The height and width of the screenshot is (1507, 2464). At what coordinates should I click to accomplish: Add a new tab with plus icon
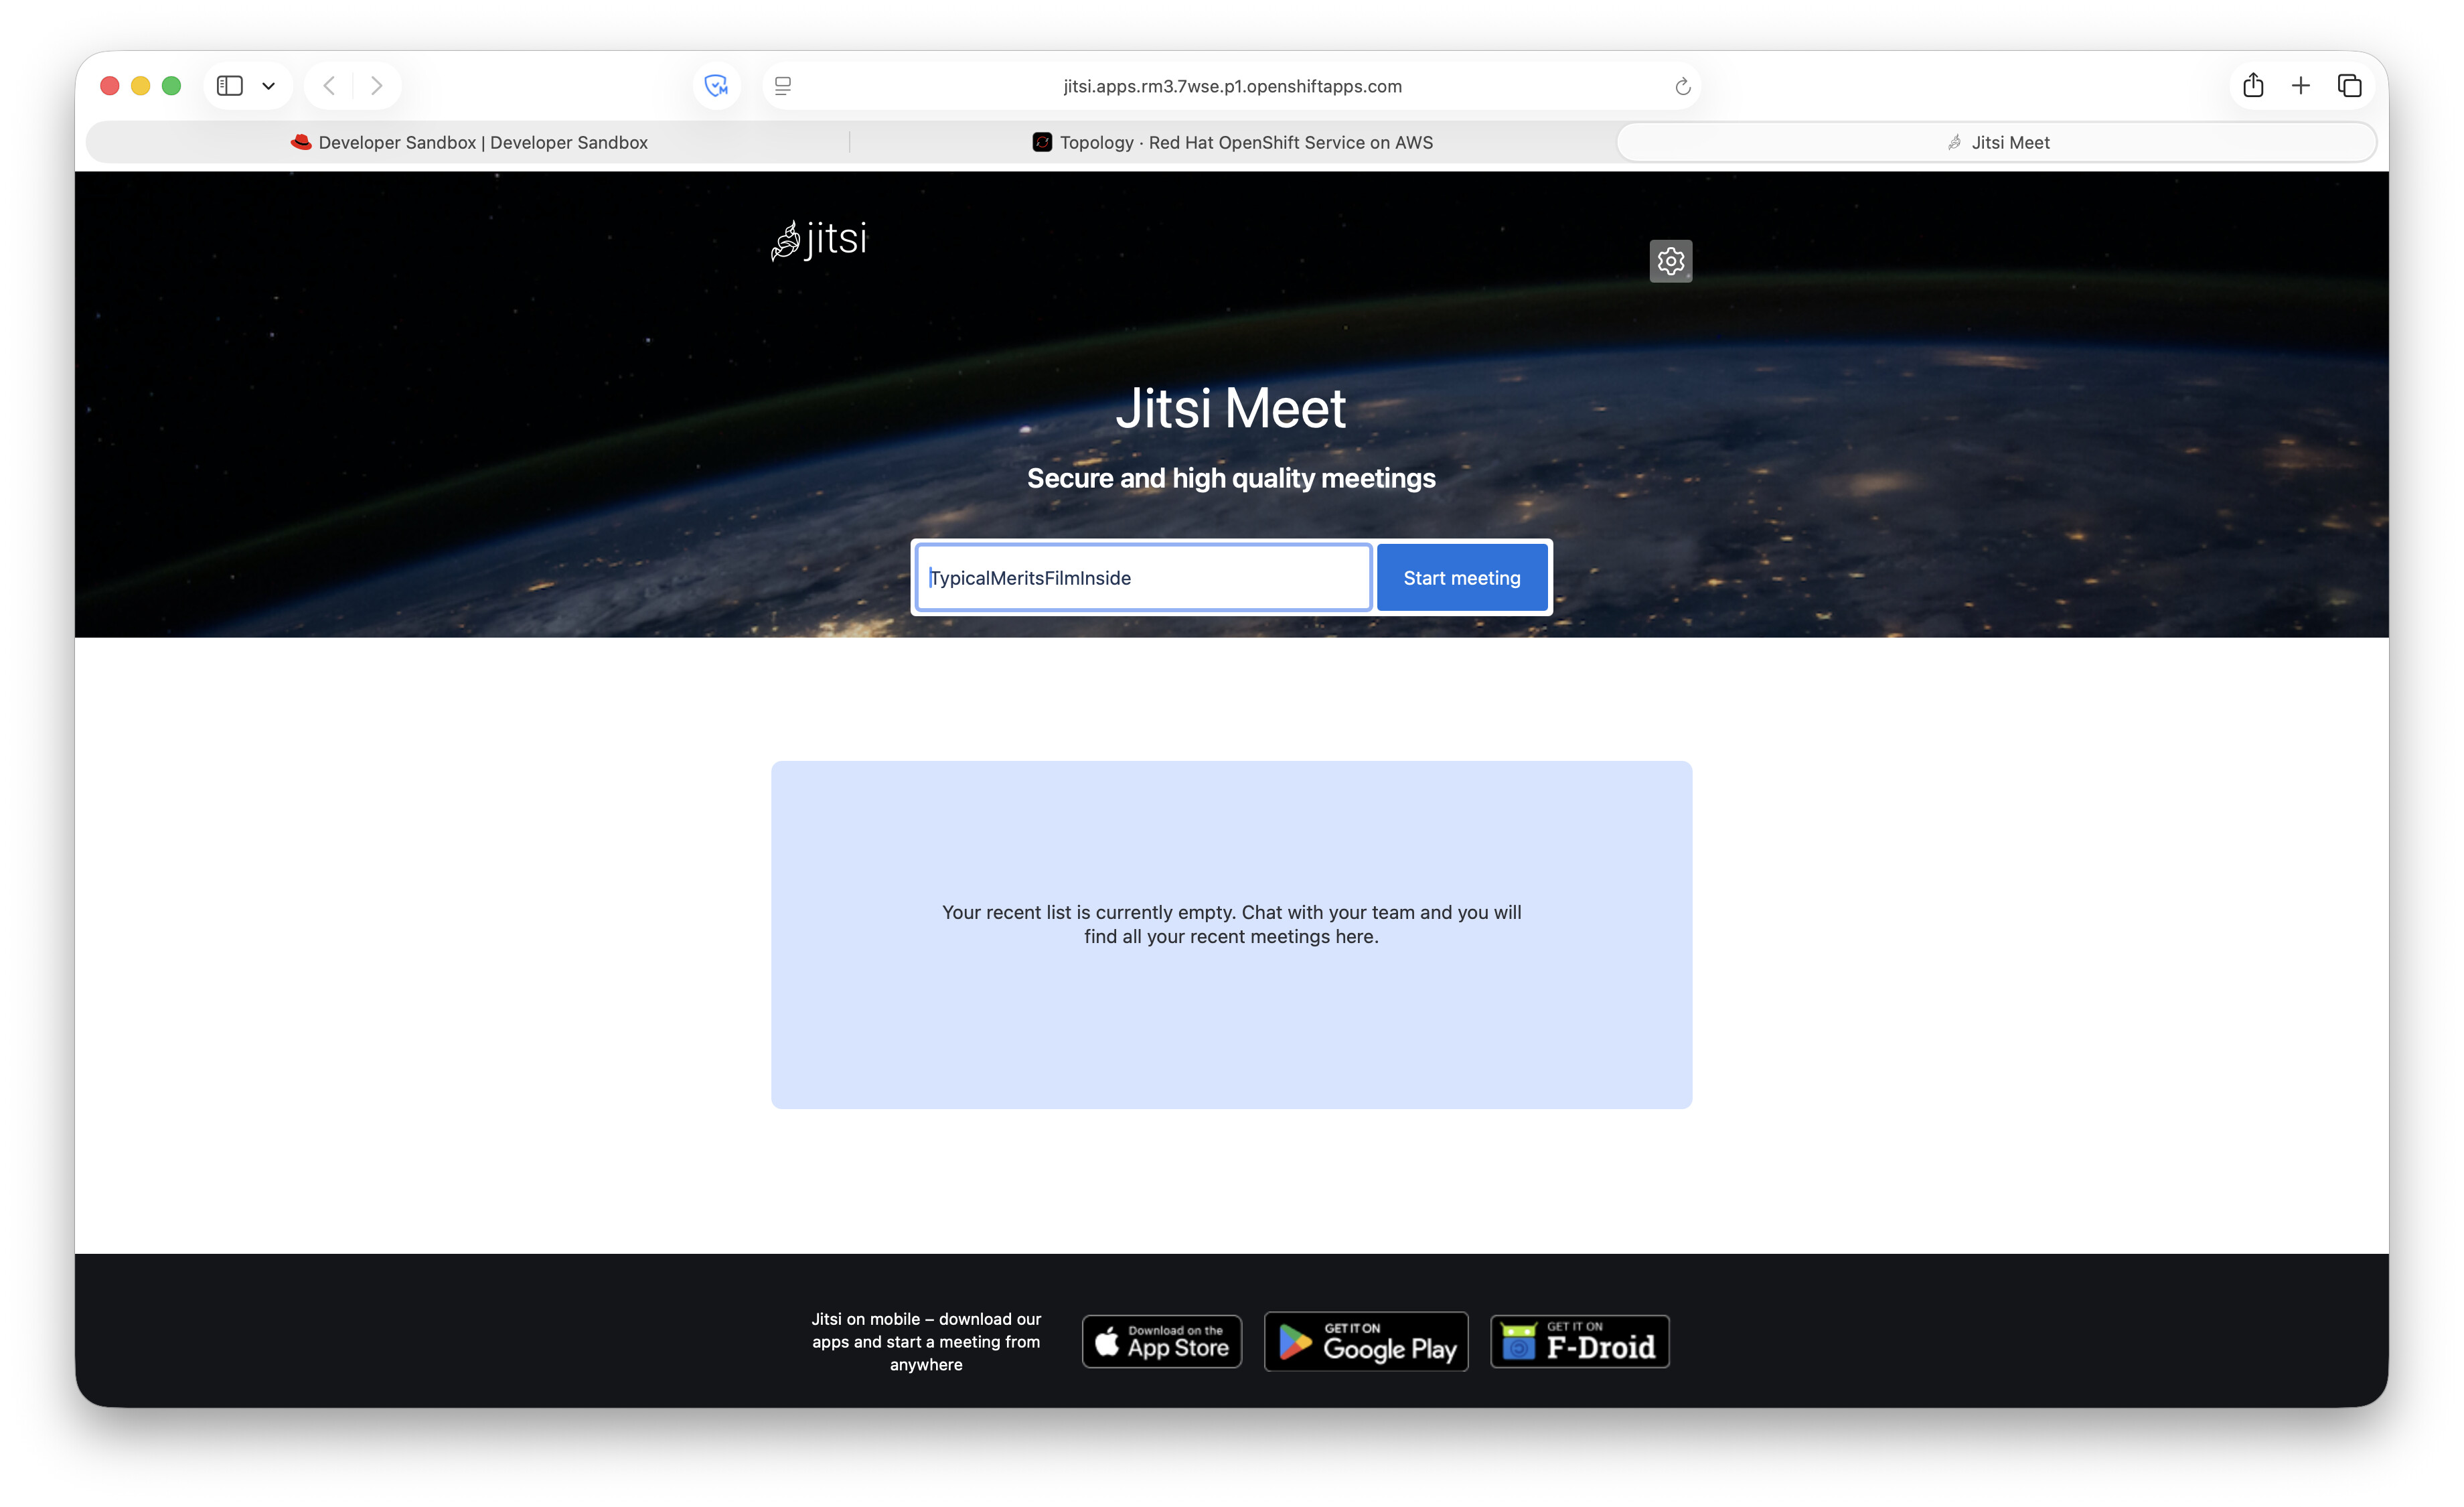(2300, 86)
